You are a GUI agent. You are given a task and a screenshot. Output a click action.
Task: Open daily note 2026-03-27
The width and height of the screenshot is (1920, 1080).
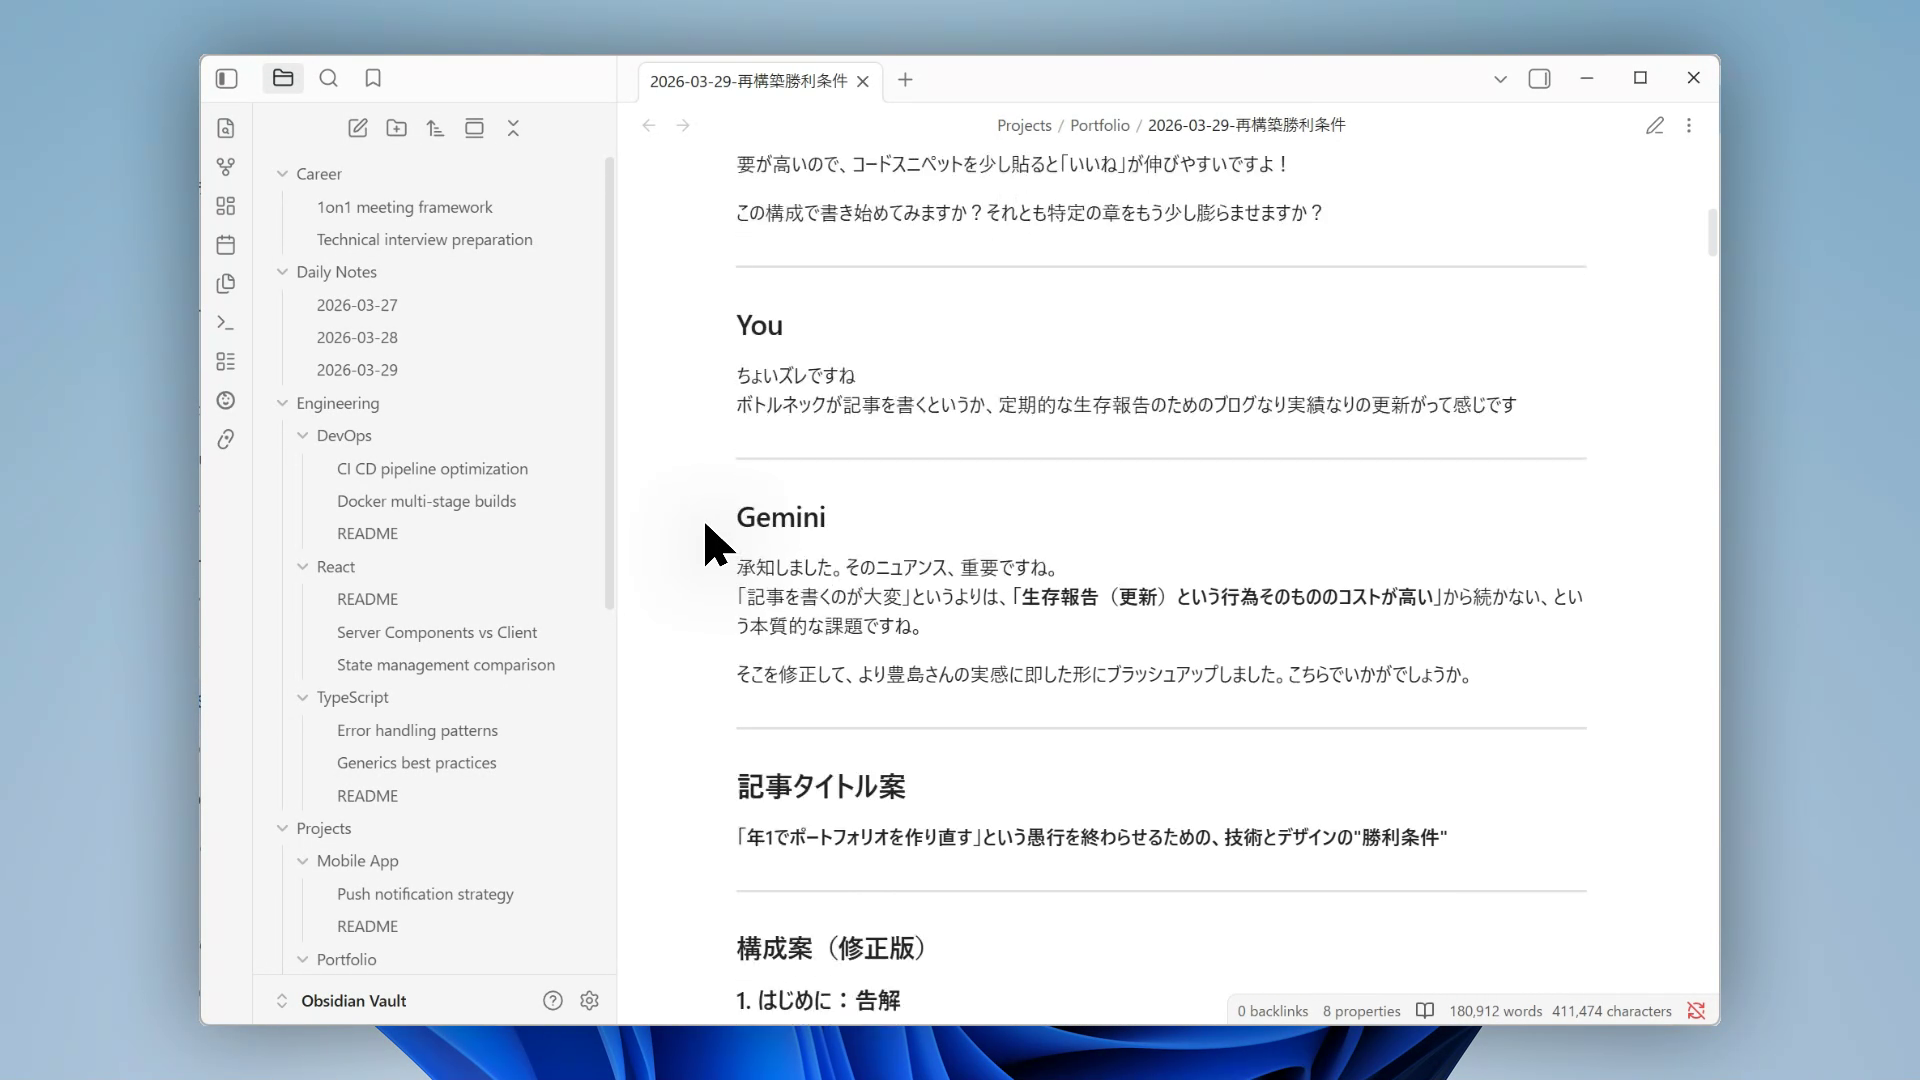pos(357,305)
